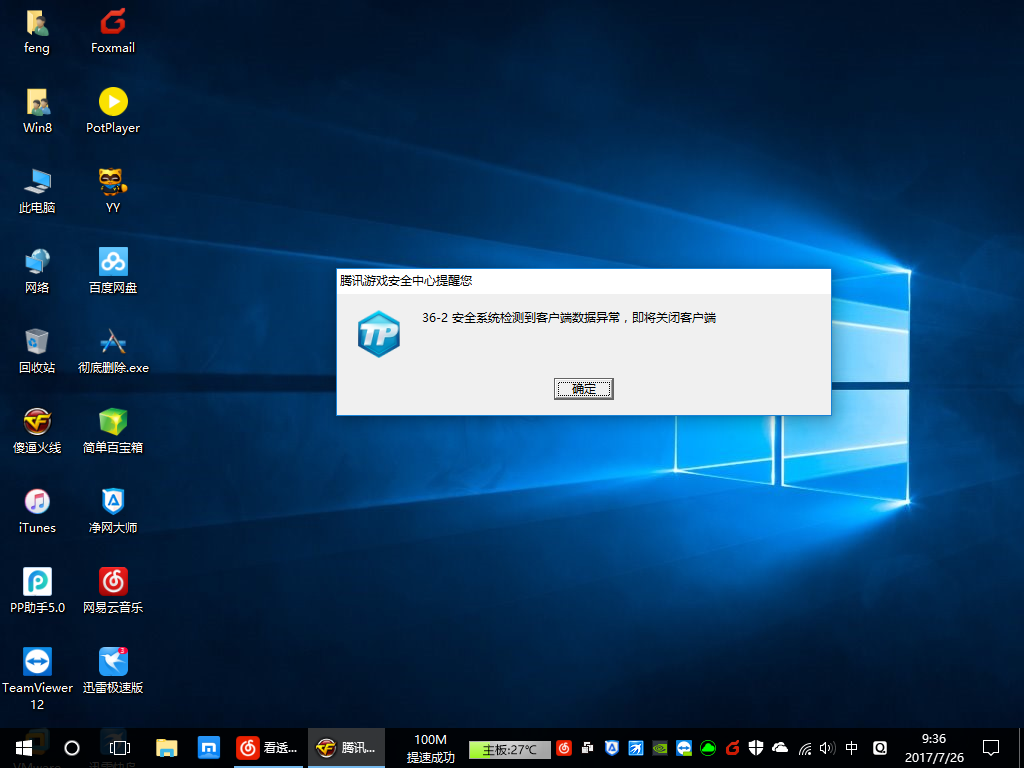This screenshot has width=1025, height=768.
Task: Select the 网易云音乐 desktop icon
Action: click(112, 592)
